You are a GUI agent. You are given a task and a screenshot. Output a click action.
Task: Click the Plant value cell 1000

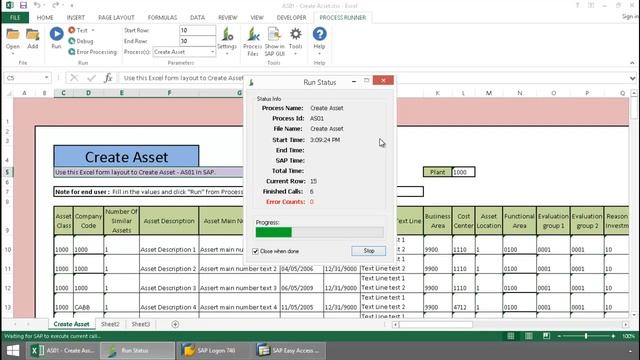pyautogui.click(x=463, y=172)
